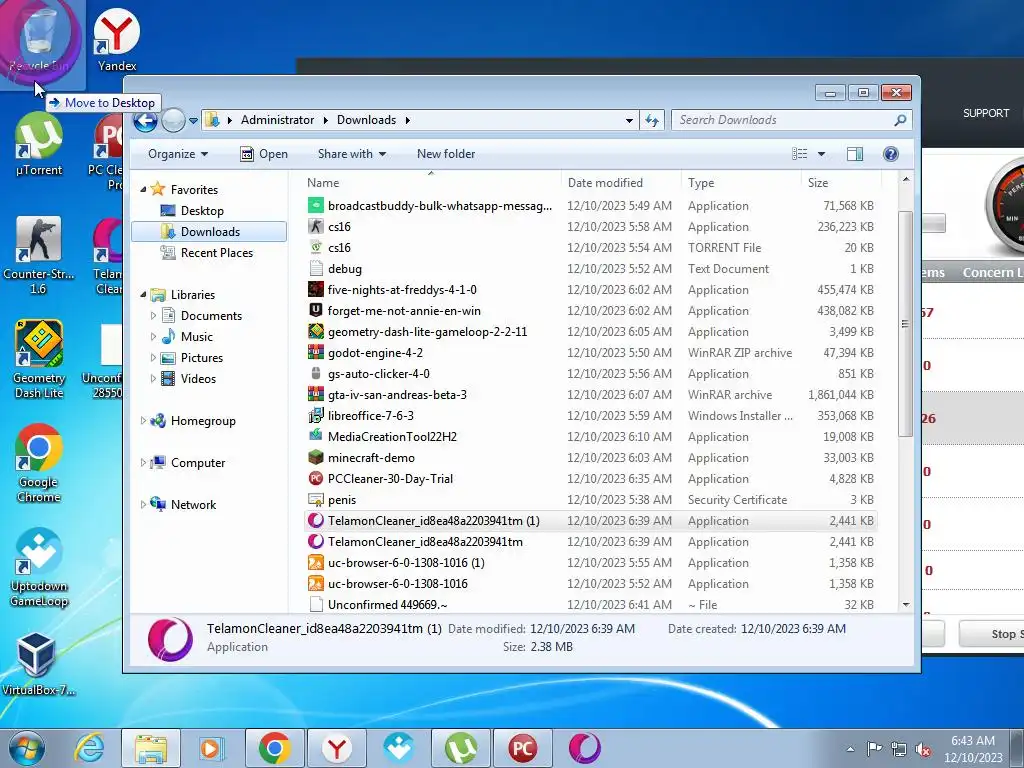1024x768 pixels.
Task: Open Windows Media Player from the taskbar
Action: tap(210, 748)
